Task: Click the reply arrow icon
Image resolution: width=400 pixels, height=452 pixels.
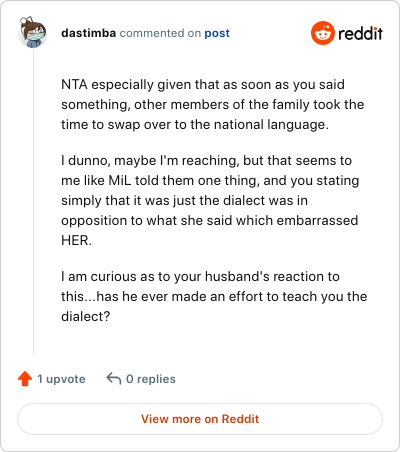Action: pyautogui.click(x=114, y=379)
